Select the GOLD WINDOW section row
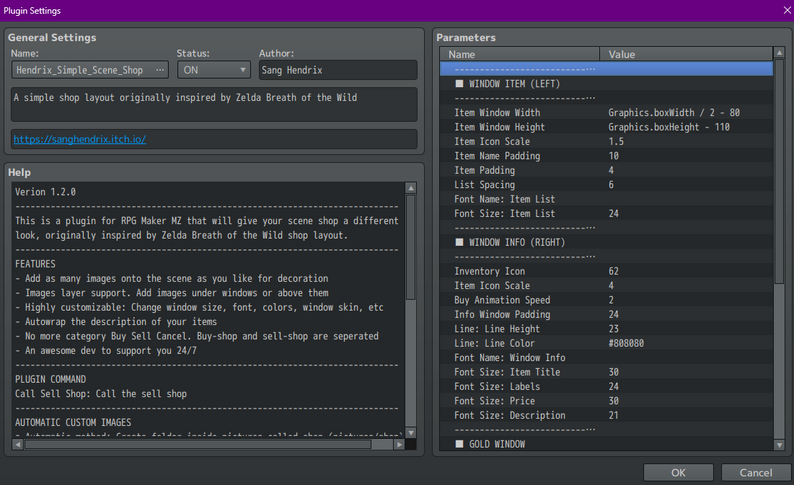 point(606,444)
